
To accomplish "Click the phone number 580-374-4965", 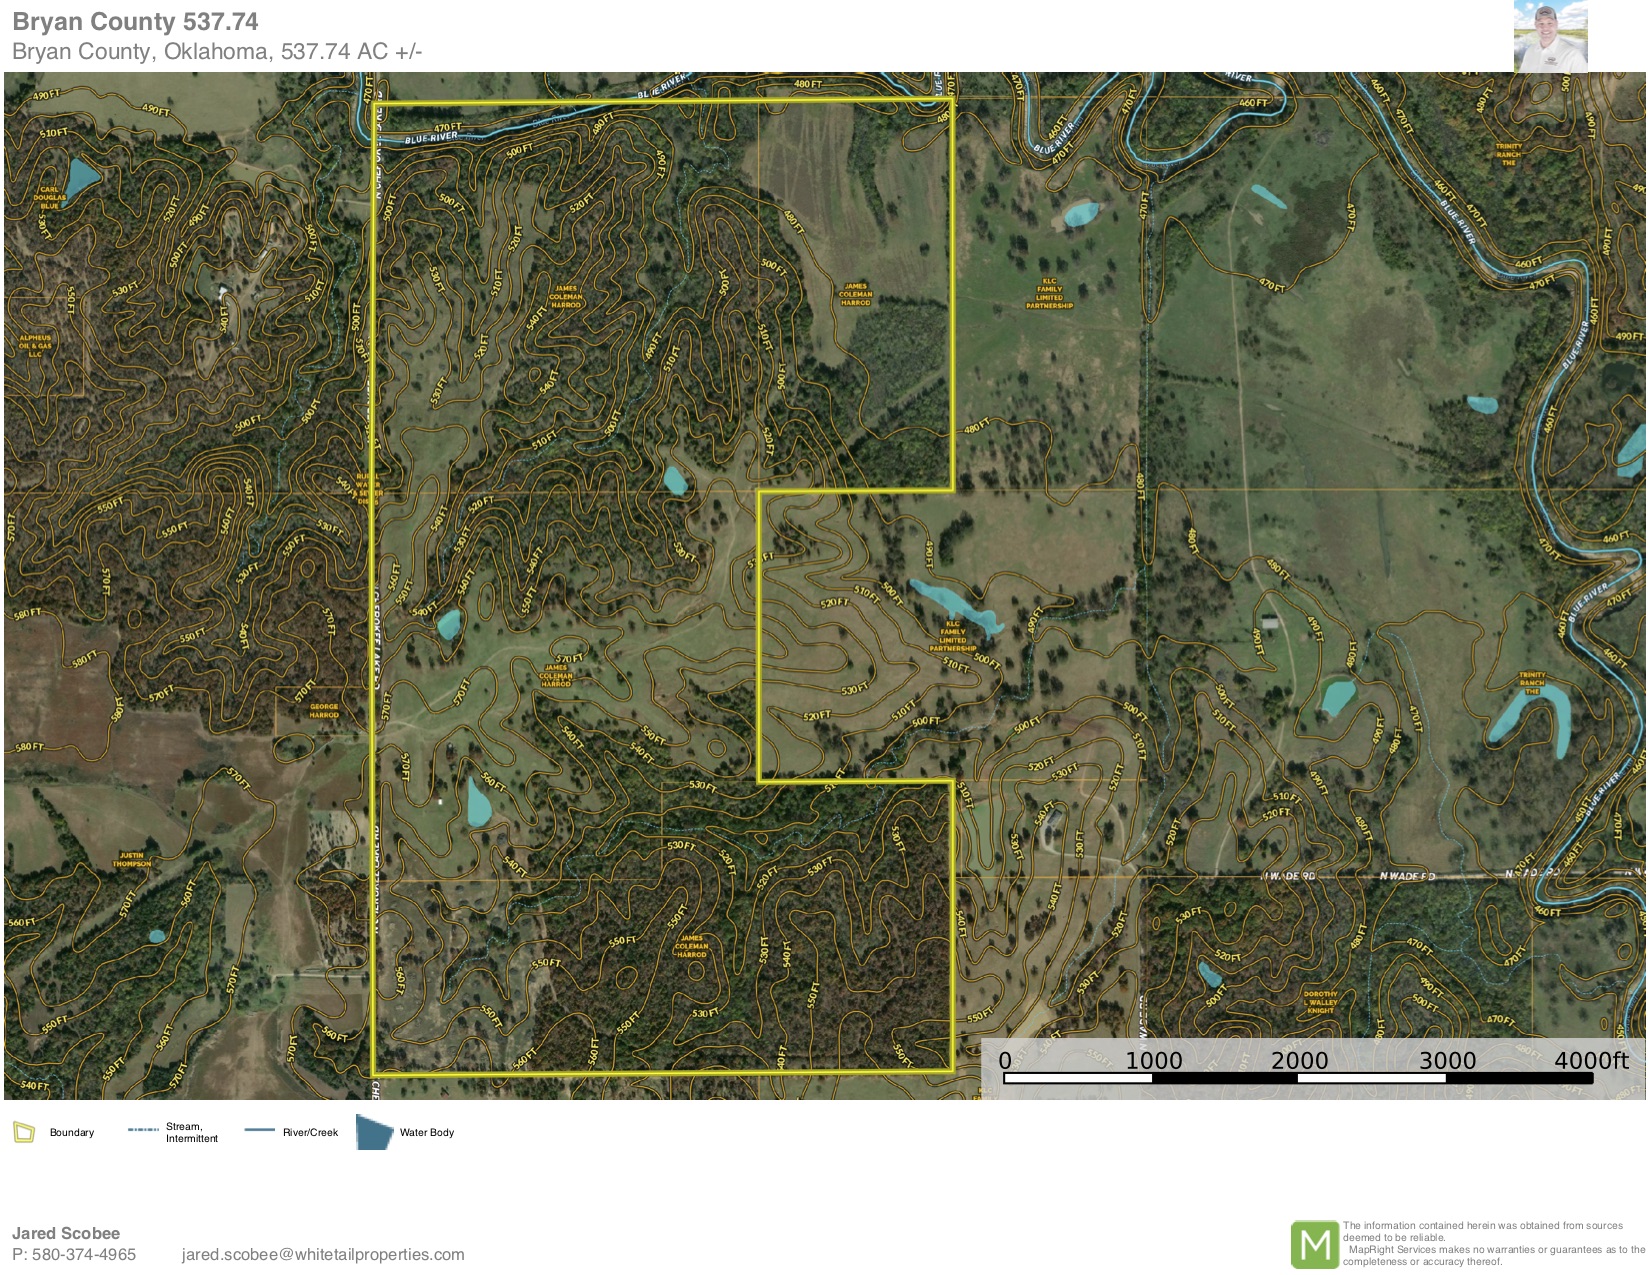I will [84, 1254].
